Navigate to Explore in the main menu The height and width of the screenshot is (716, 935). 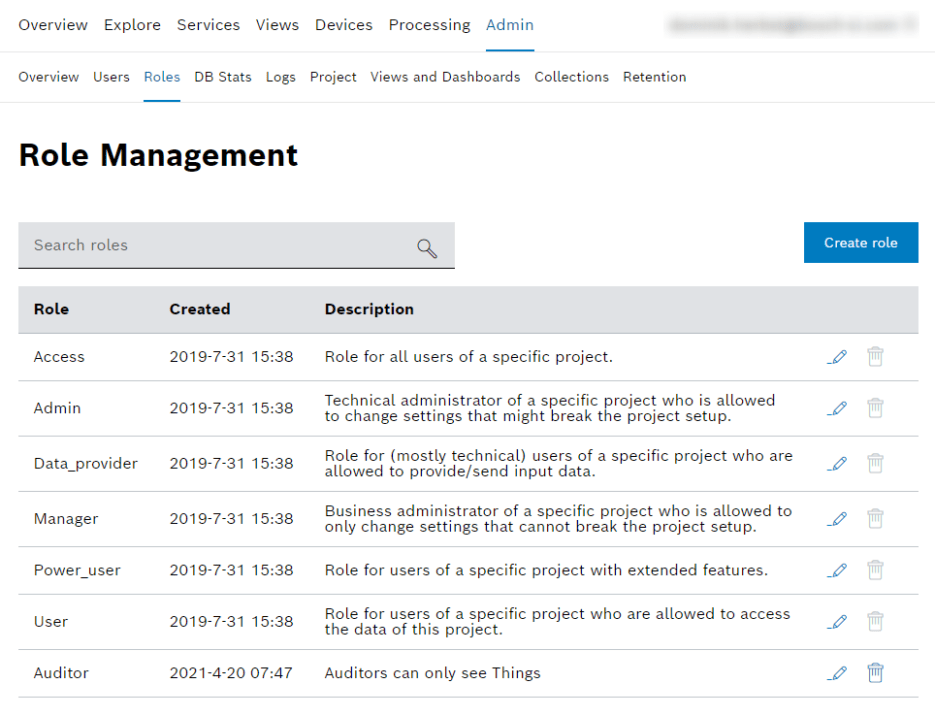pyautogui.click(x=132, y=24)
